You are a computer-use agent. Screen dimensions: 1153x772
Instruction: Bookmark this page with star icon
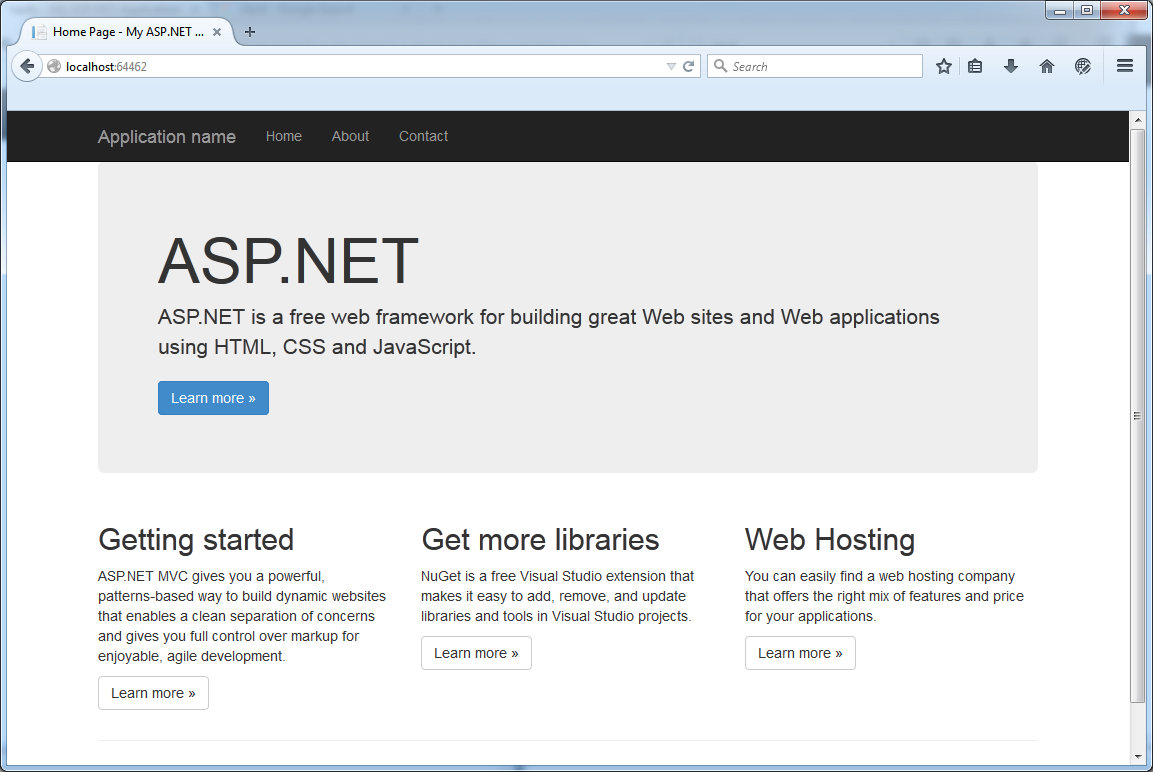pyautogui.click(x=943, y=66)
